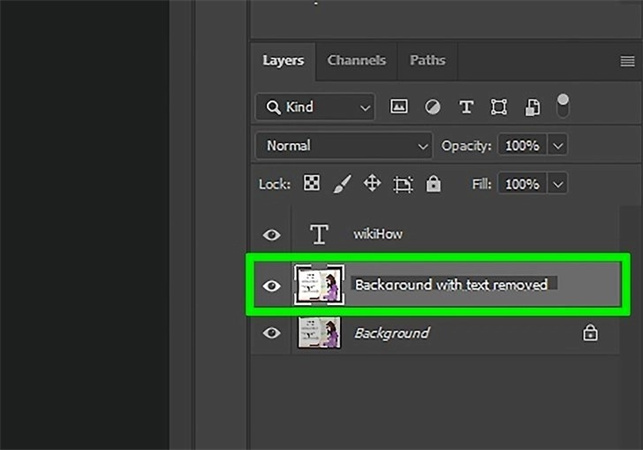Lock transparent pixels checkerboard icon

[311, 183]
